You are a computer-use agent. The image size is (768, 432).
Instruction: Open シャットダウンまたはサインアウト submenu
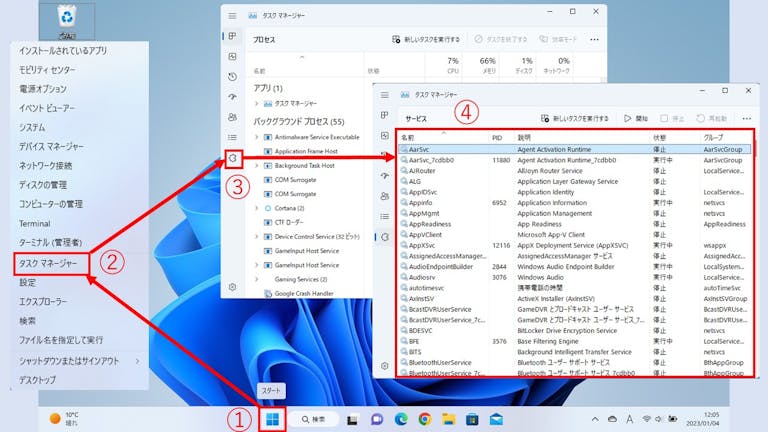(79, 361)
